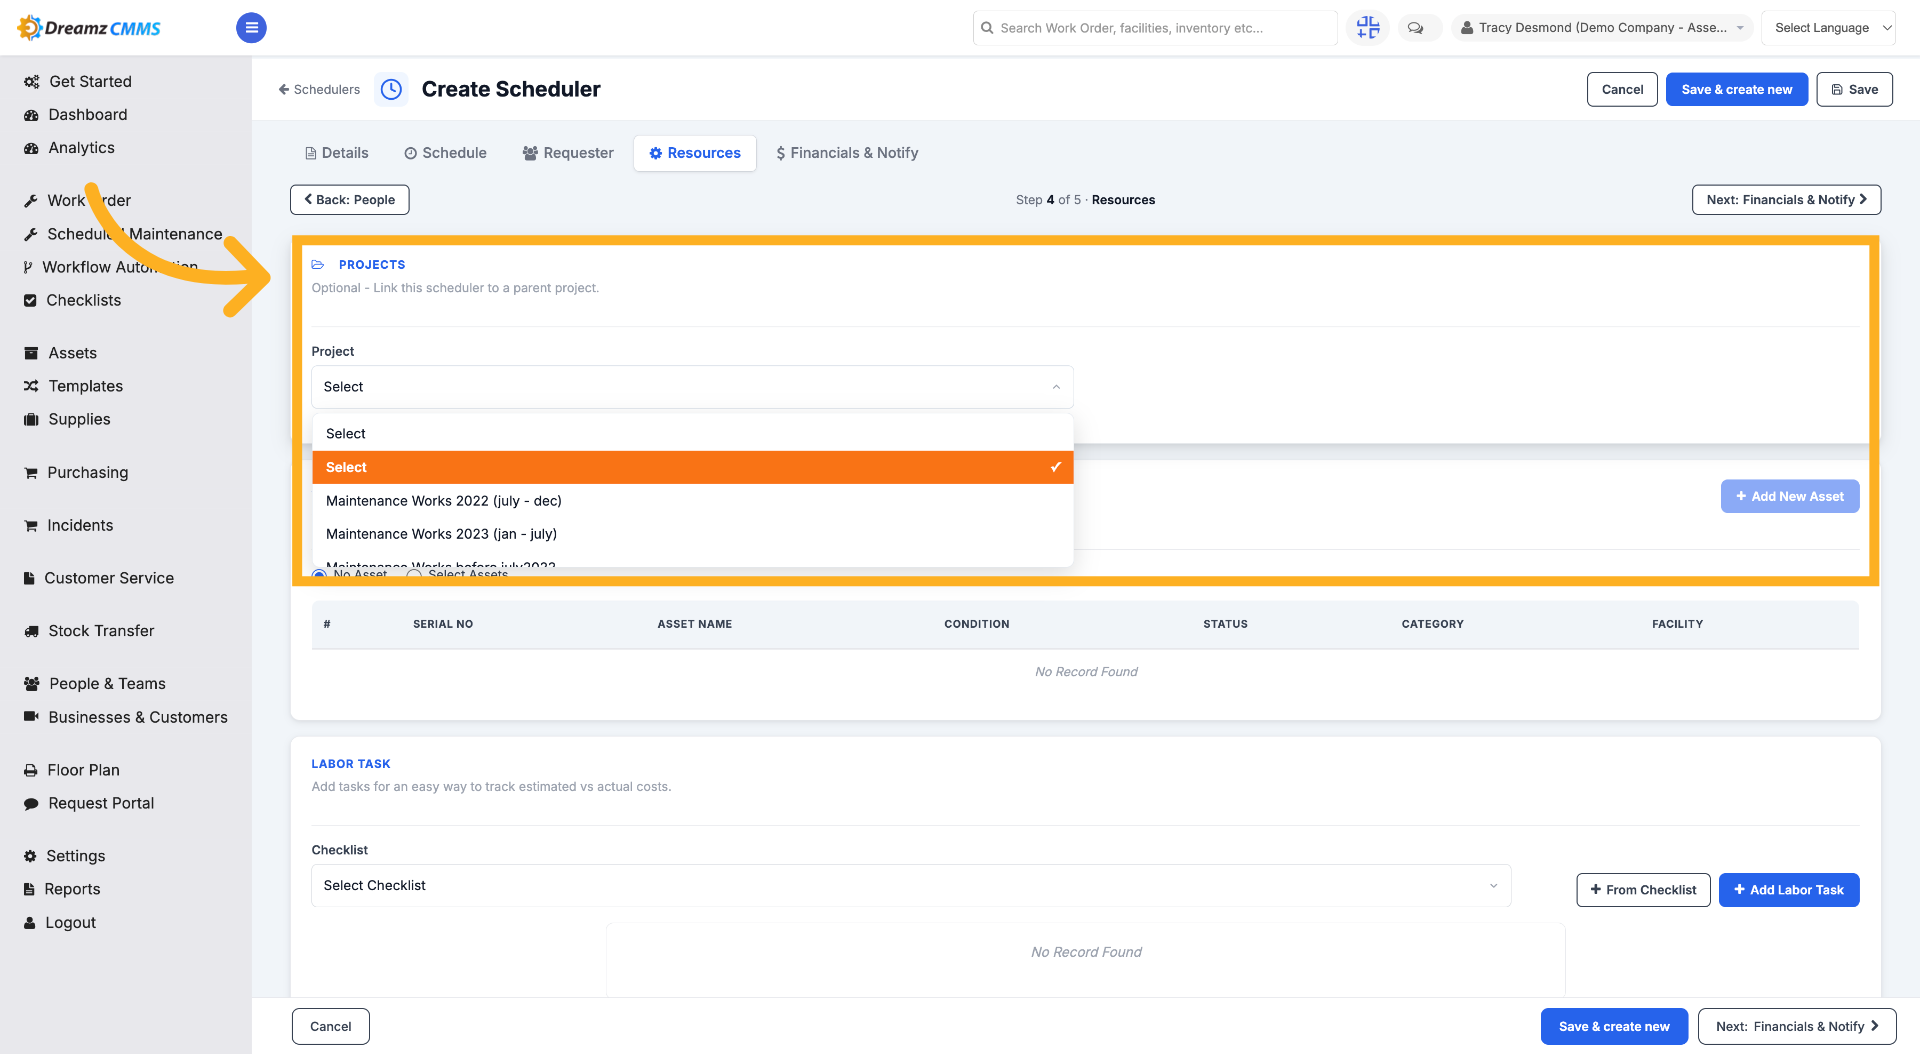Focus the Search Work Order field
Screen dimensions: 1920x1054
tap(1155, 28)
